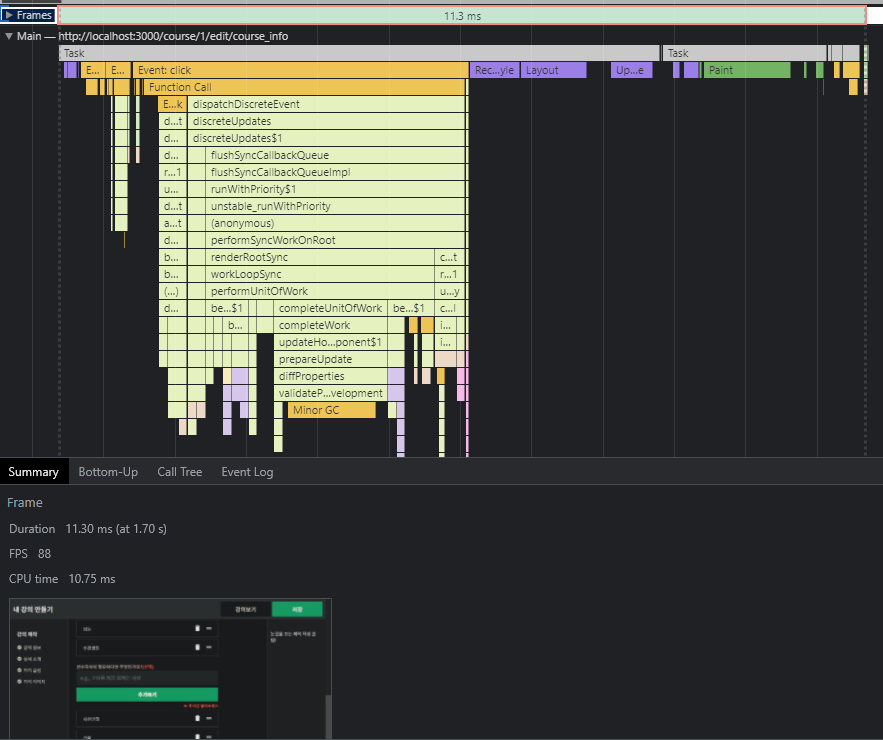Image resolution: width=883 pixels, height=740 pixels.
Task: Click the Event: click entry
Action: (301, 70)
